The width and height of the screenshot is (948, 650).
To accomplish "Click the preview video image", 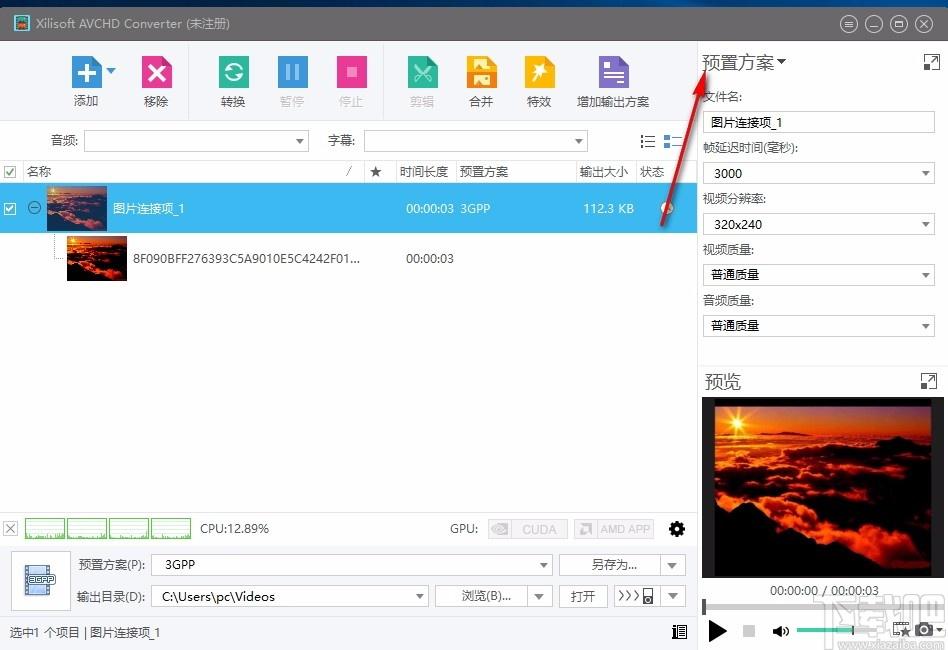I will (x=823, y=487).
